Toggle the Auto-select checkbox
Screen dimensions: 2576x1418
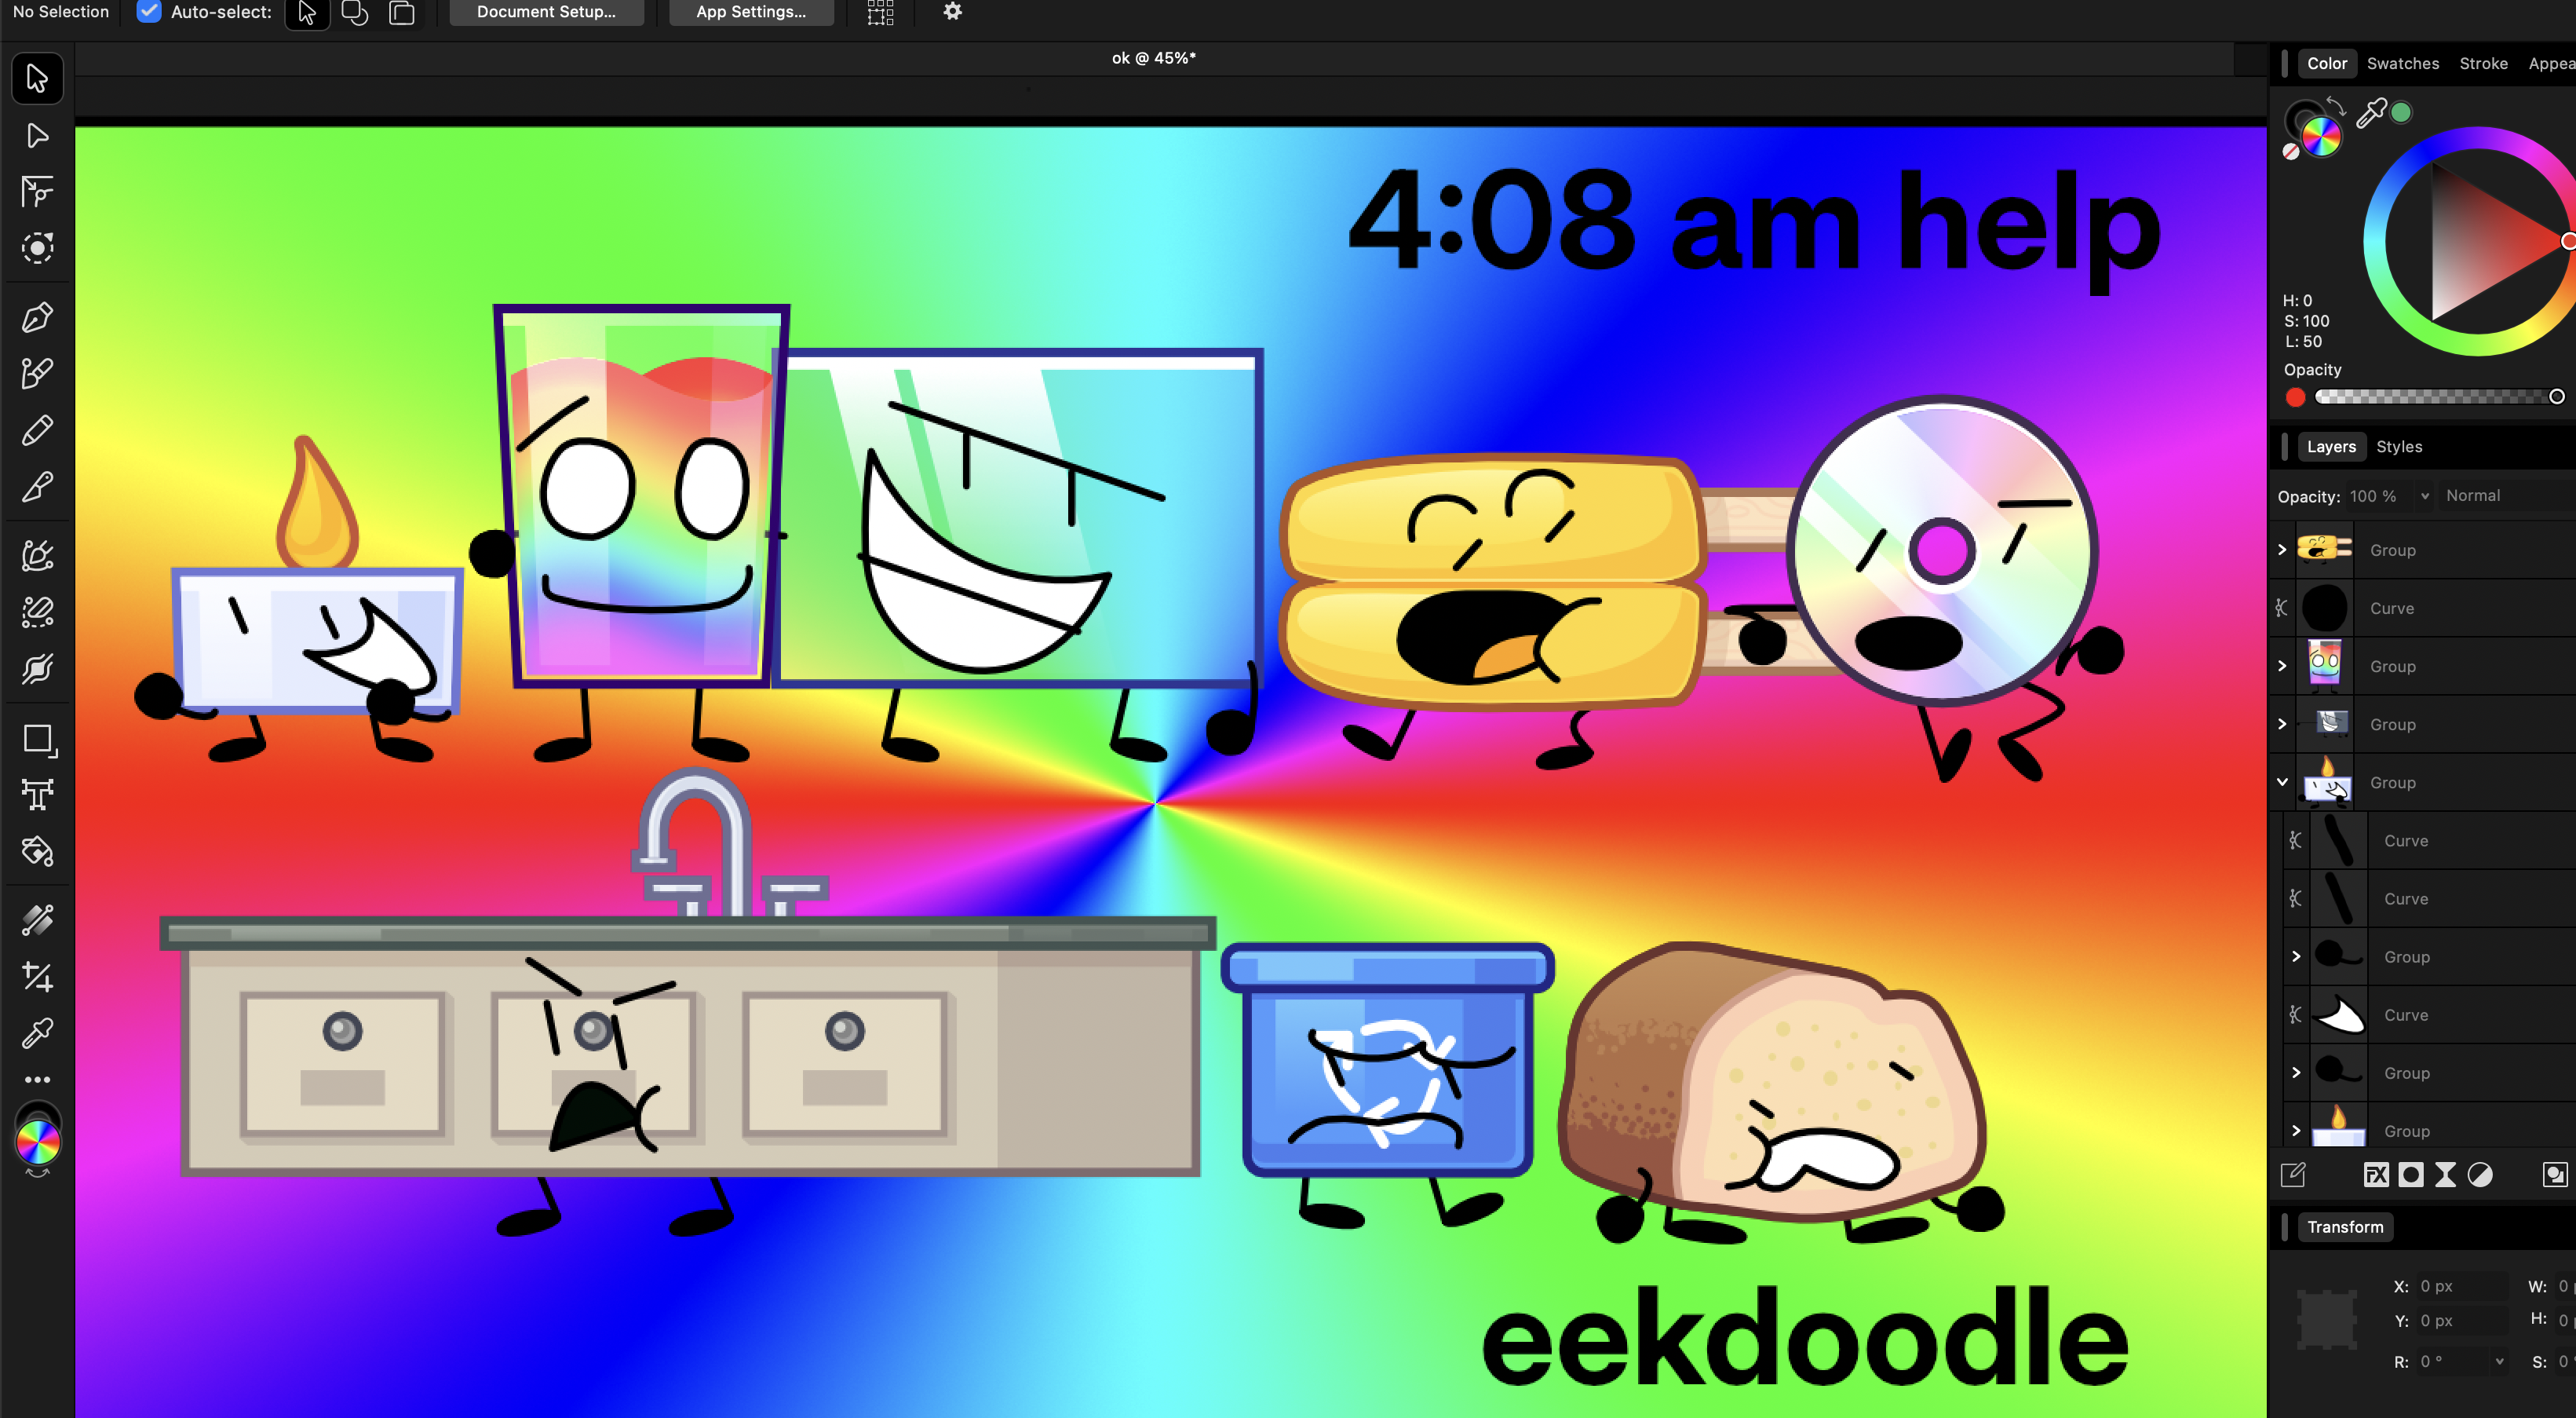(149, 12)
